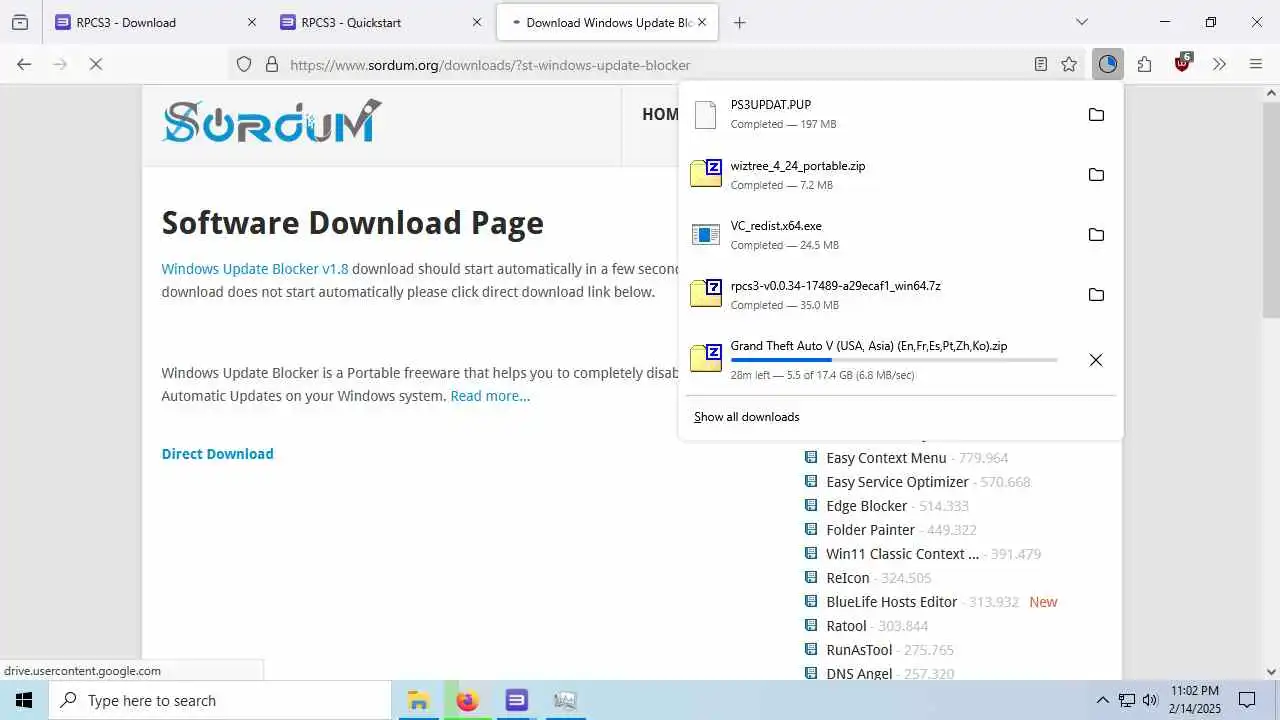Screen dimensions: 1280x720
Task: Open DNS Angel link
Action: [859, 673]
